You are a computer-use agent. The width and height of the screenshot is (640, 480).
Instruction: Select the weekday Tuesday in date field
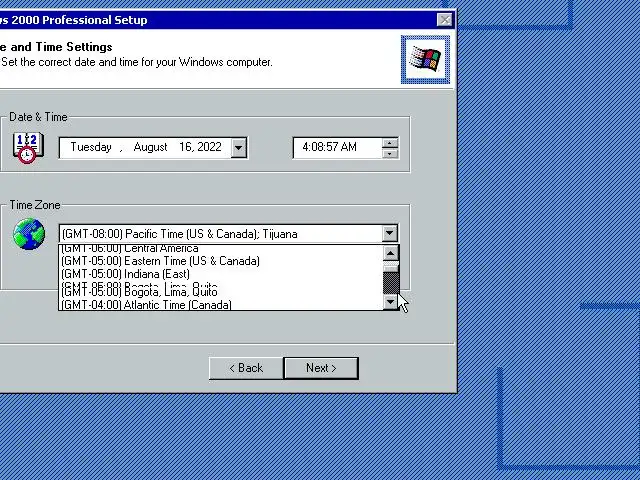91,147
